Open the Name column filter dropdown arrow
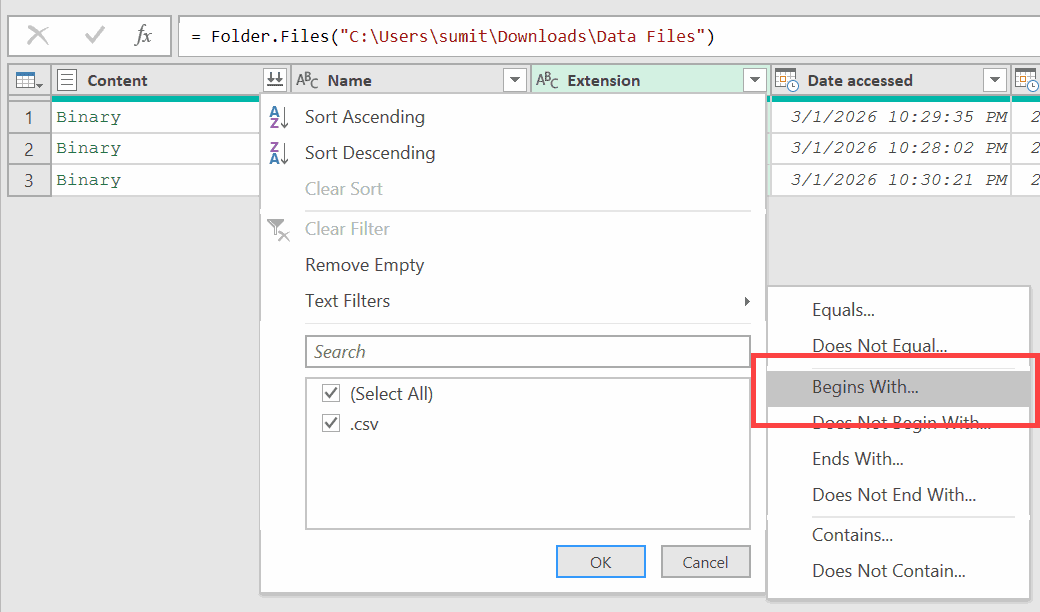The image size is (1040, 612). 515,80
